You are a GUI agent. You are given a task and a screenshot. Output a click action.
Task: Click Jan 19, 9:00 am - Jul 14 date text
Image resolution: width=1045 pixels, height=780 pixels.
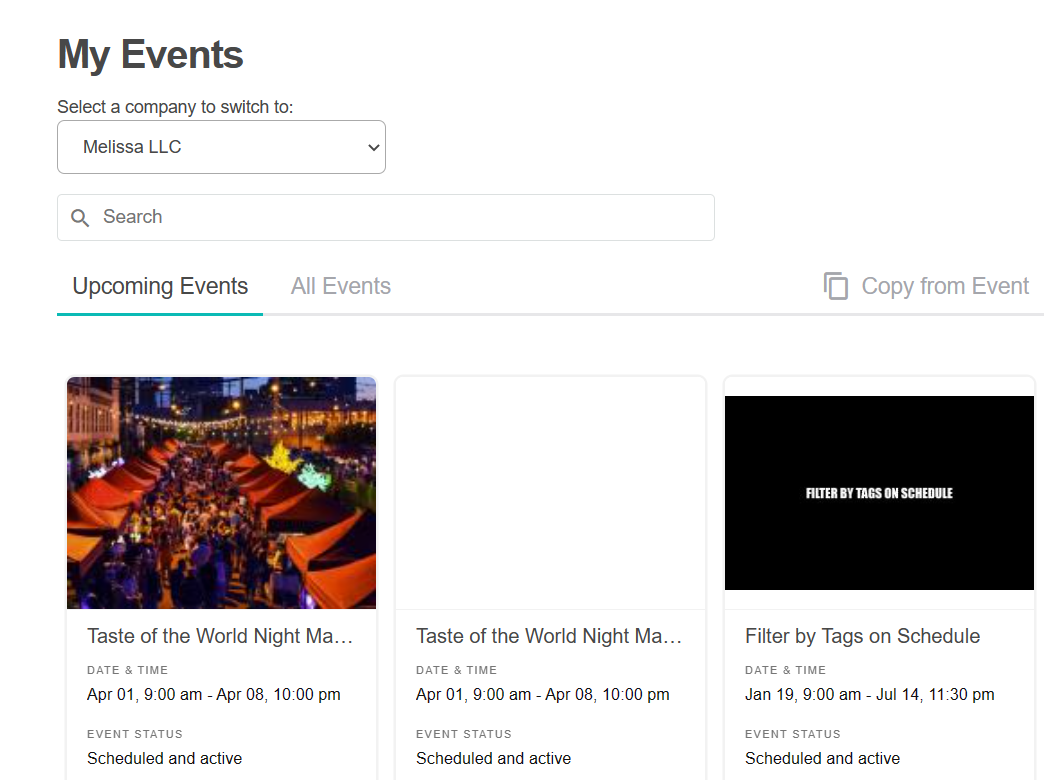870,695
